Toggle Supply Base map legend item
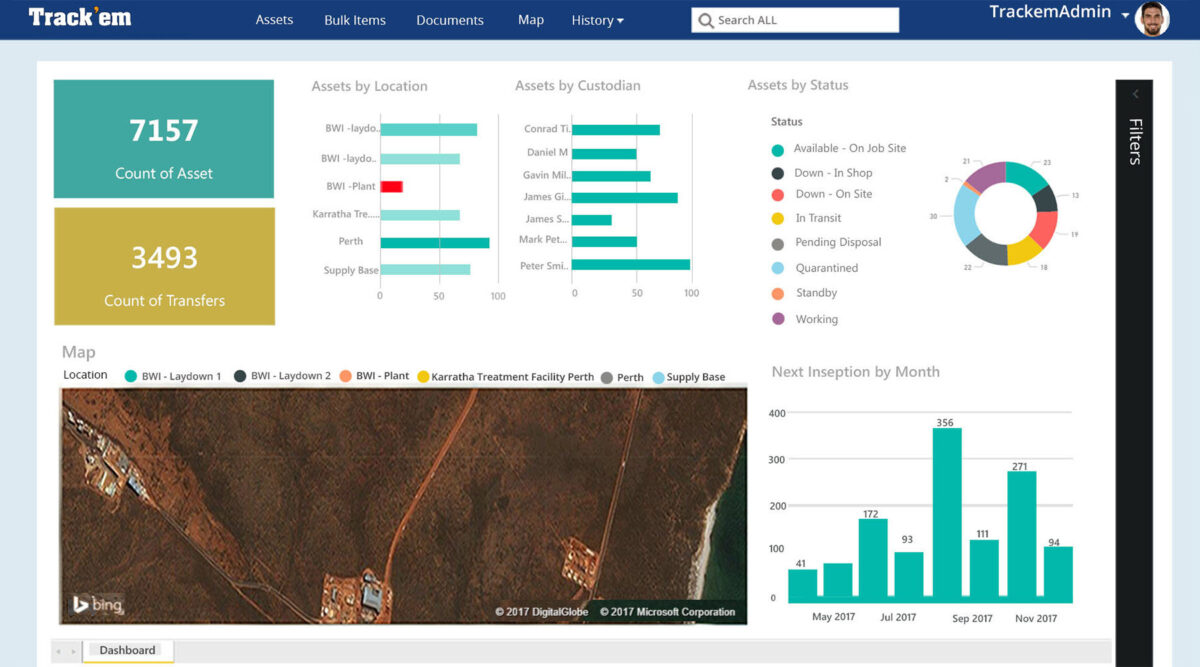 [658, 377]
